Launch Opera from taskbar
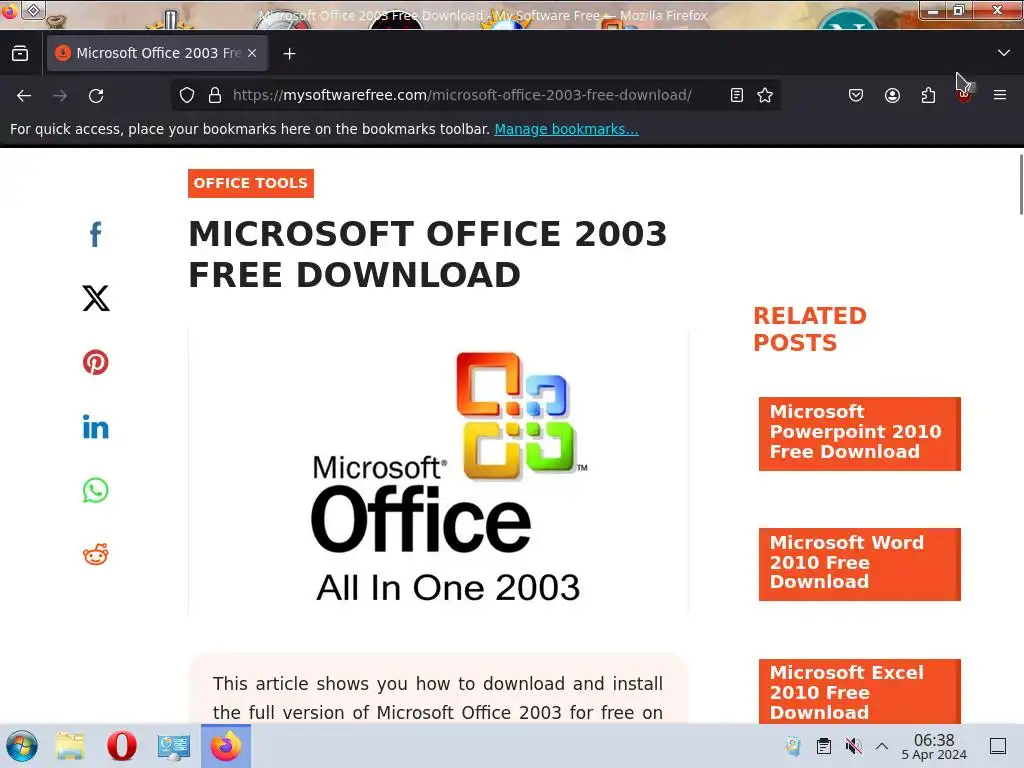The height and width of the screenshot is (768, 1024). pyautogui.click(x=121, y=746)
